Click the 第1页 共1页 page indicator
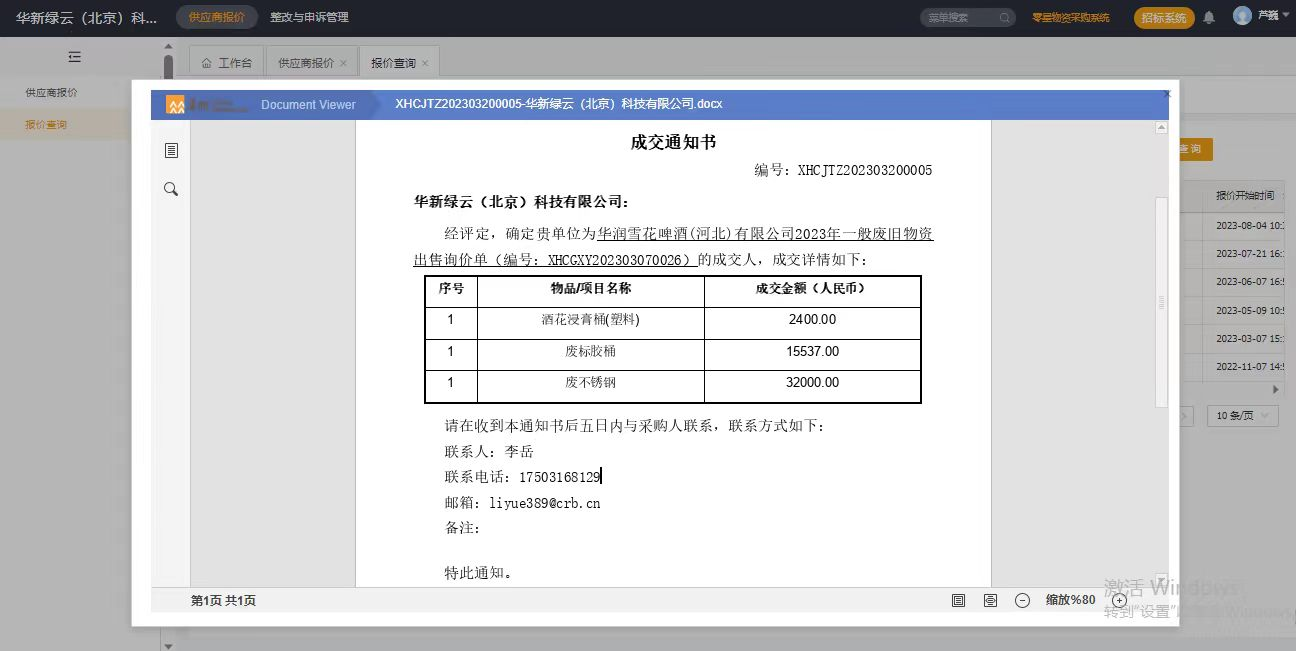The image size is (1296, 651). pos(223,600)
